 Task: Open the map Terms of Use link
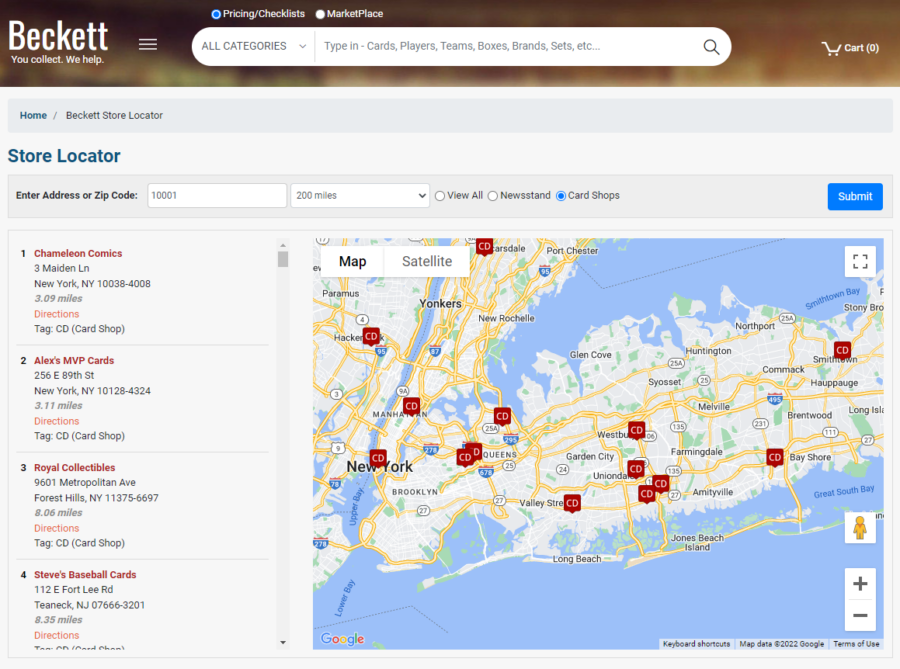[x=856, y=644]
